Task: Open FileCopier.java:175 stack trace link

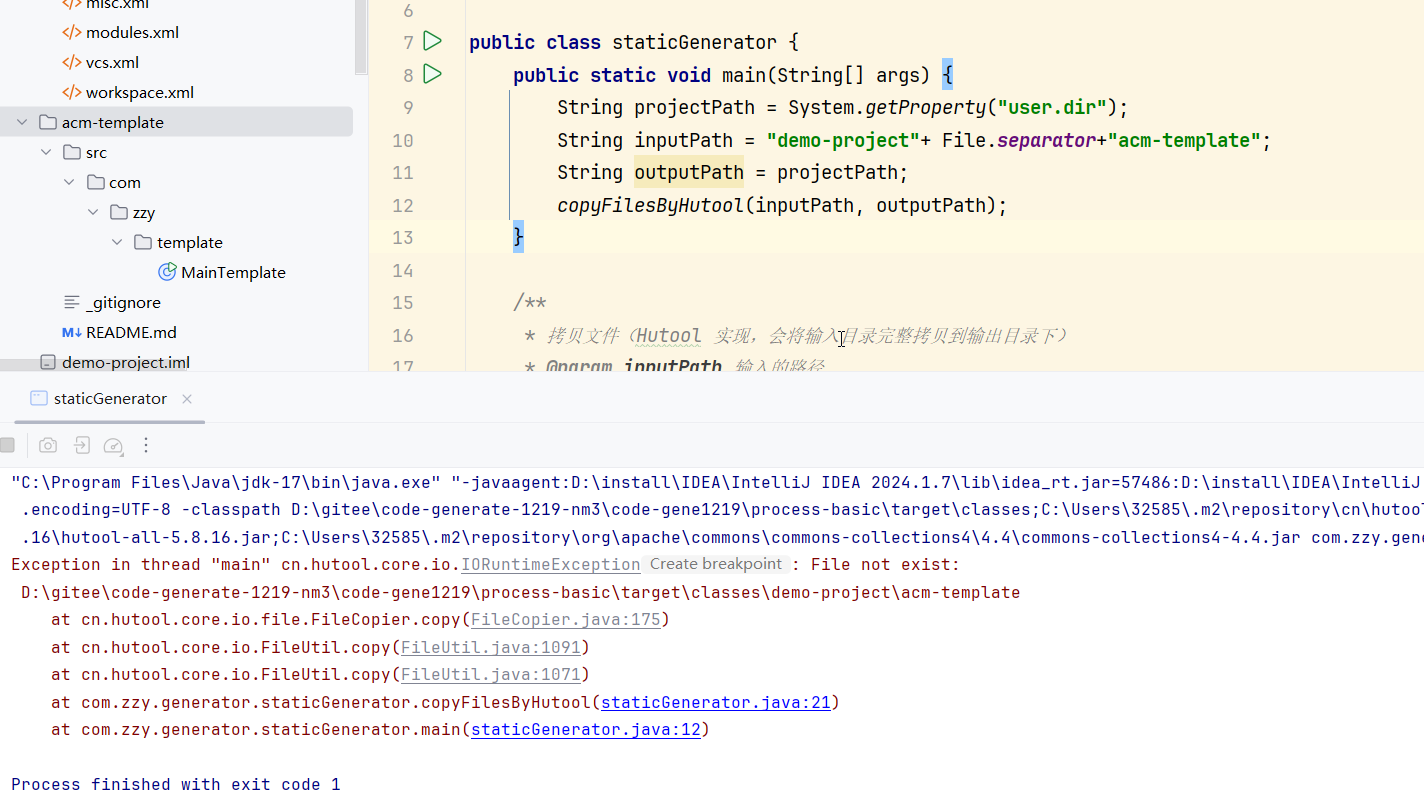Action: pyautogui.click(x=566, y=620)
